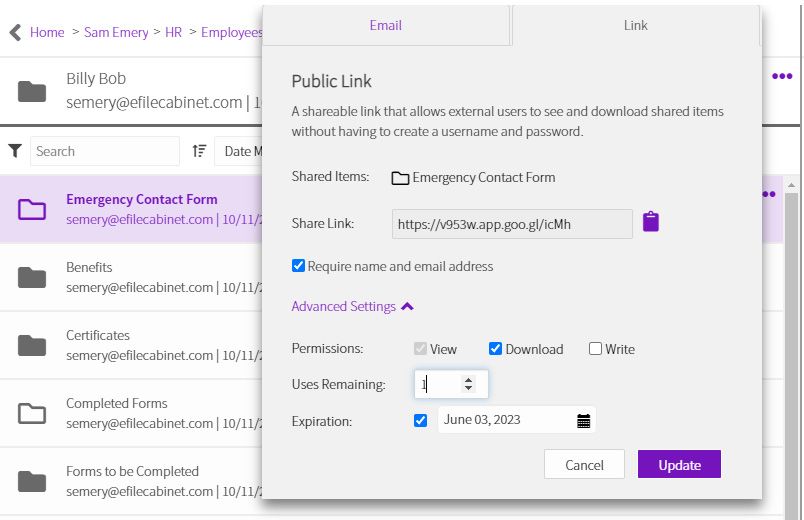This screenshot has height=520, width=804.
Task: Click the Search input field
Action: [x=104, y=151]
